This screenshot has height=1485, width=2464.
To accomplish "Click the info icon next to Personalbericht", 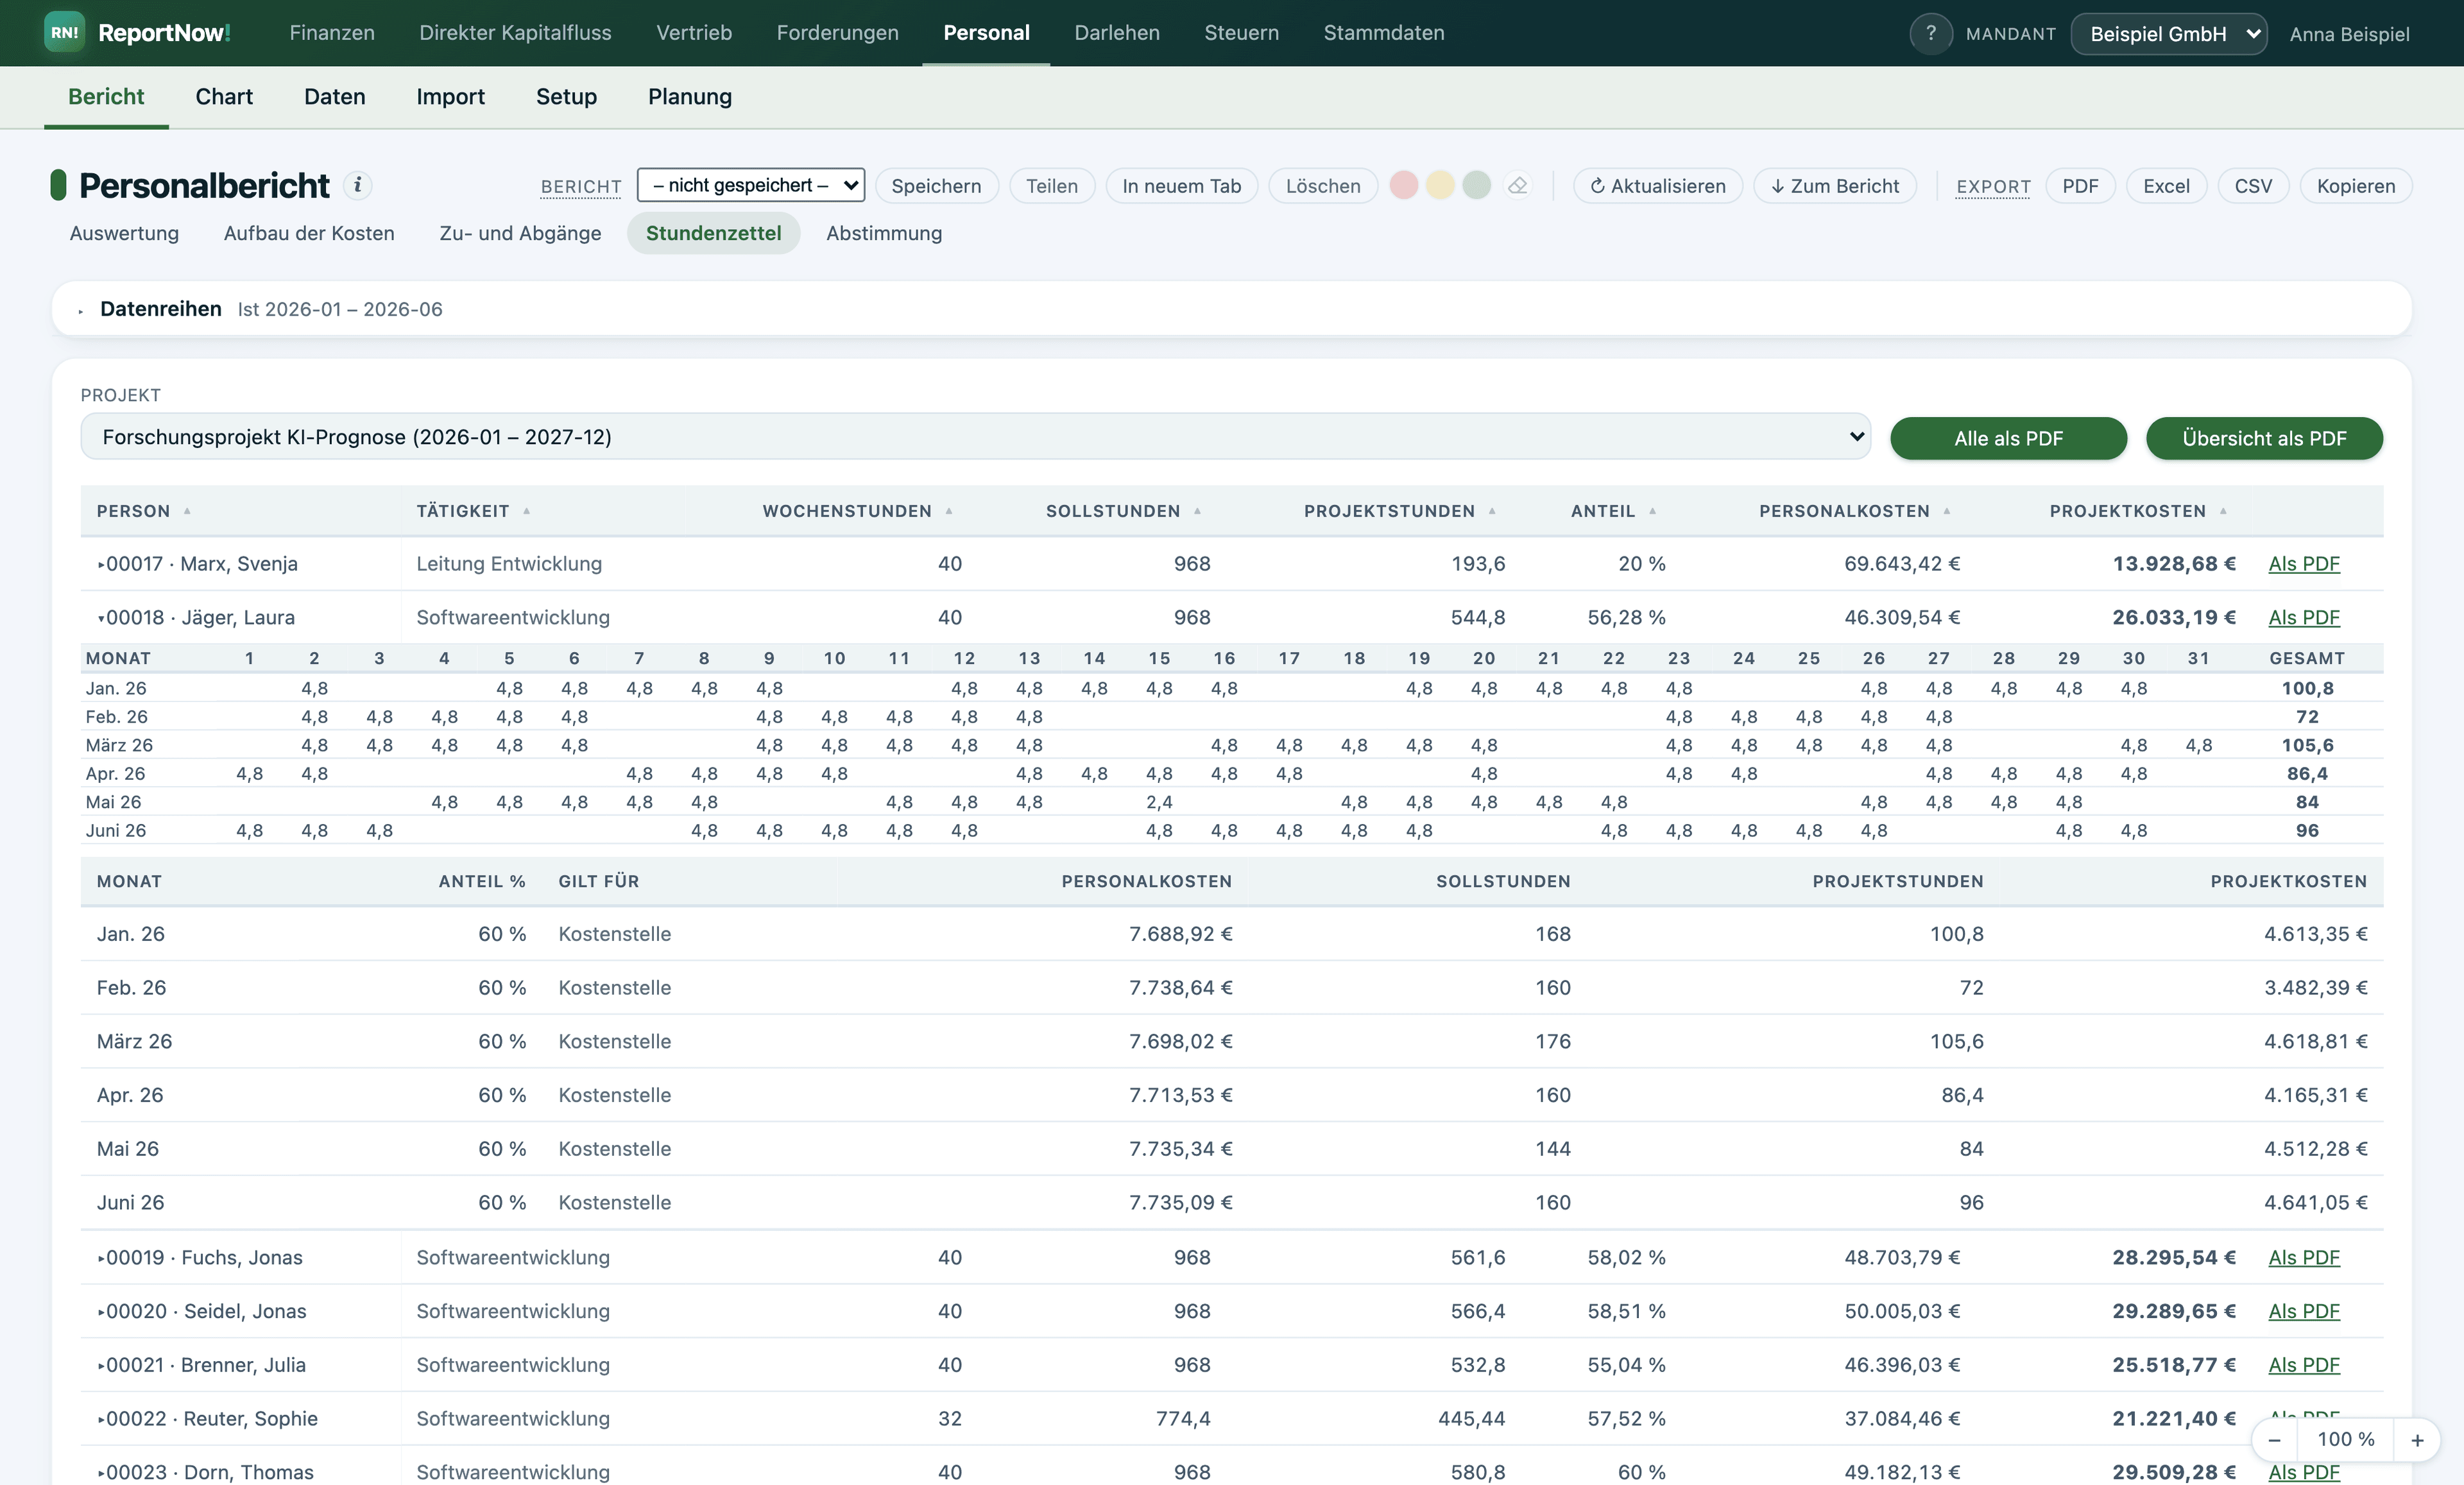I will point(357,185).
